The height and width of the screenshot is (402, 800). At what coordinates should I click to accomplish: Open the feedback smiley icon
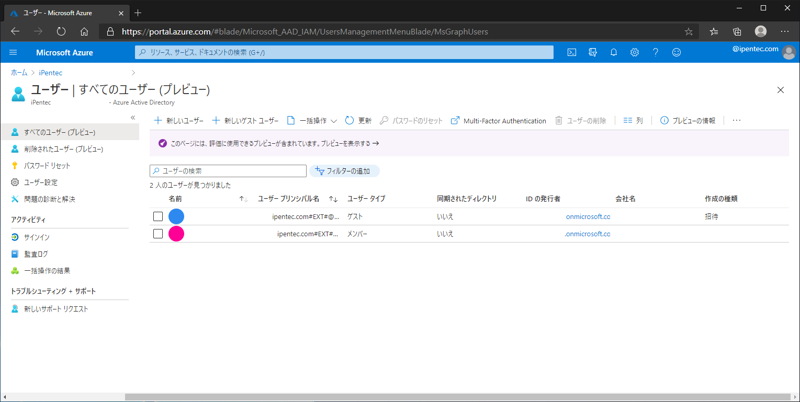click(x=676, y=52)
